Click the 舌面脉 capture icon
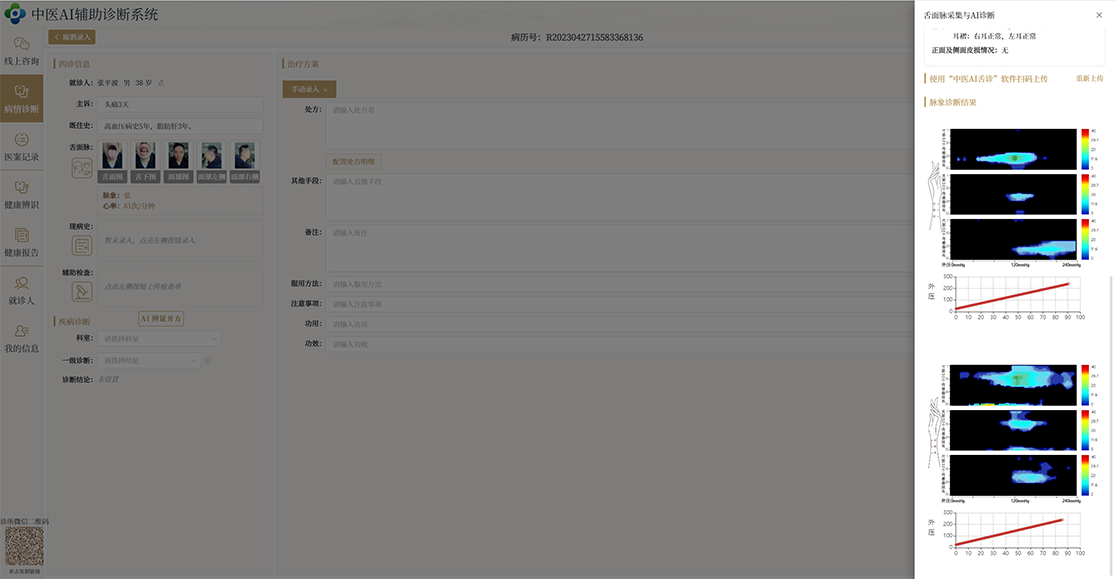Image resolution: width=1115 pixels, height=579 pixels. [x=82, y=168]
